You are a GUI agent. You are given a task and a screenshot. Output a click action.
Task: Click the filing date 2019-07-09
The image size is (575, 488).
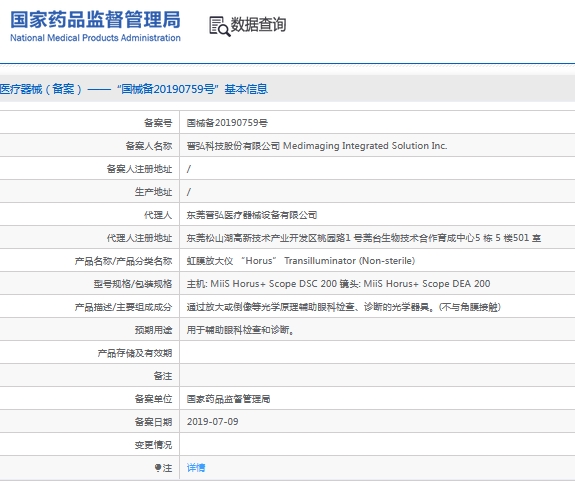coord(212,422)
